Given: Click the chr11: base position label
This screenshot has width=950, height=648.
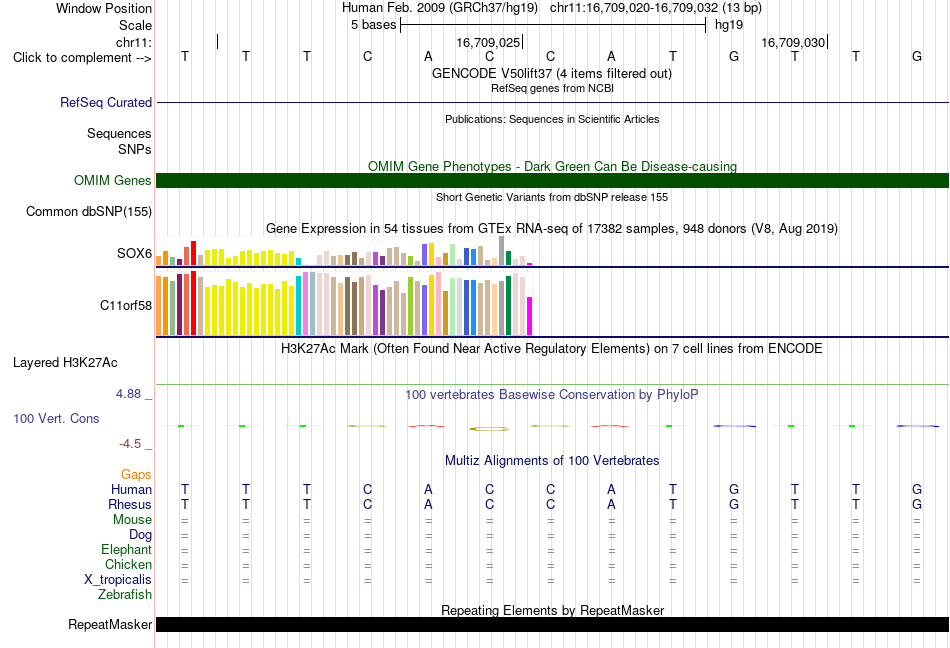Looking at the screenshot, I should click(133, 42).
